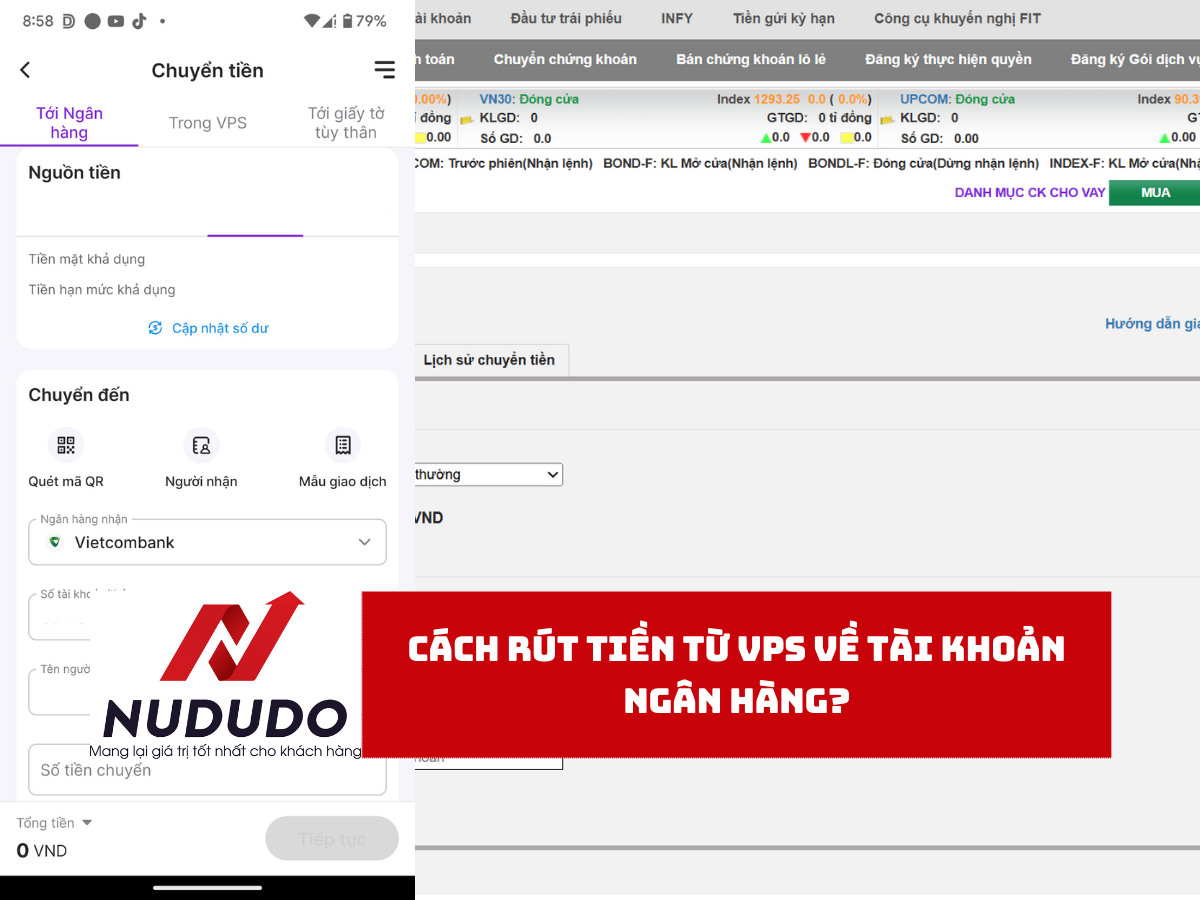Click the UPCOM index label
The width and height of the screenshot is (1200, 900).
(x=925, y=99)
